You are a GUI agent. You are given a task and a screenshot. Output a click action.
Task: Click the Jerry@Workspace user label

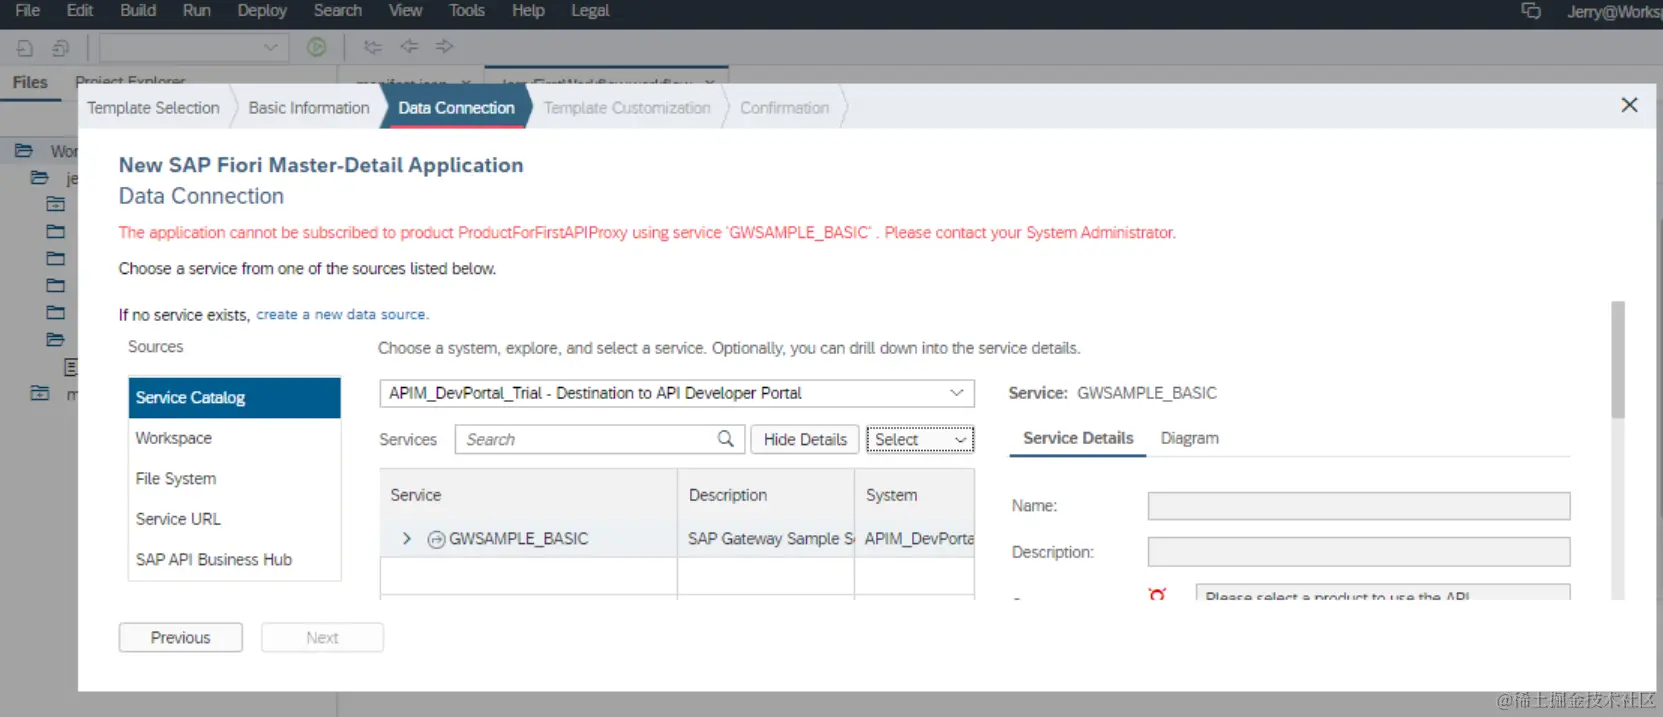(1614, 11)
